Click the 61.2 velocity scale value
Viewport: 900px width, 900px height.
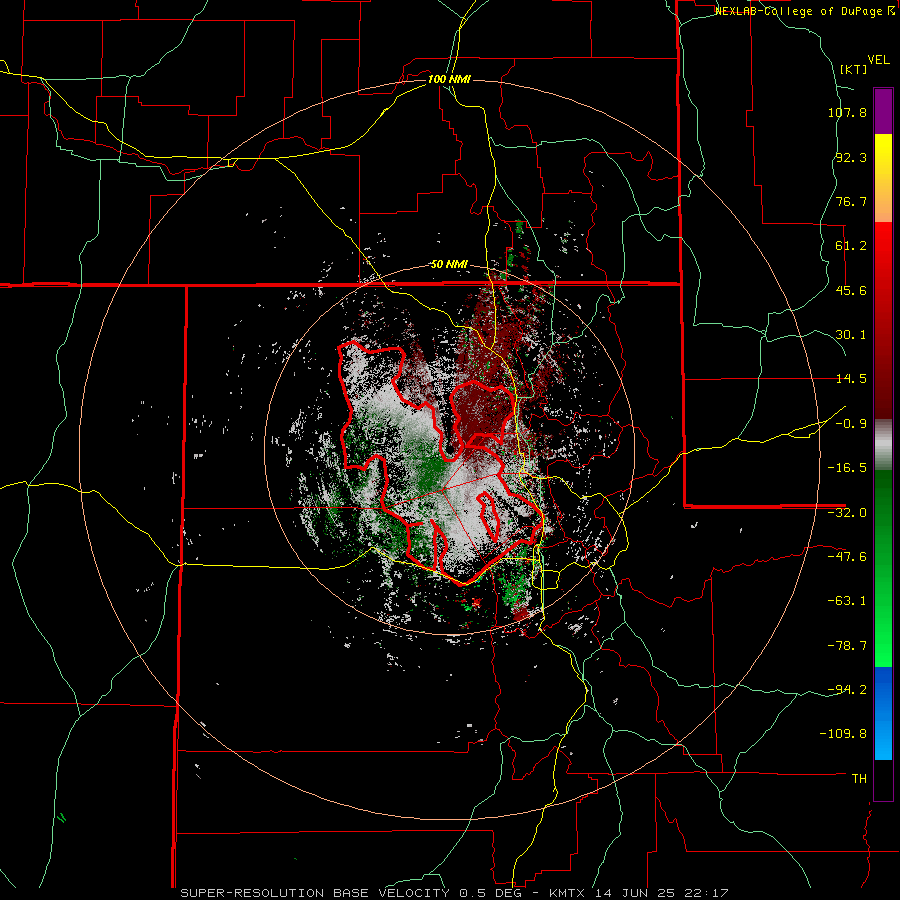tap(851, 246)
